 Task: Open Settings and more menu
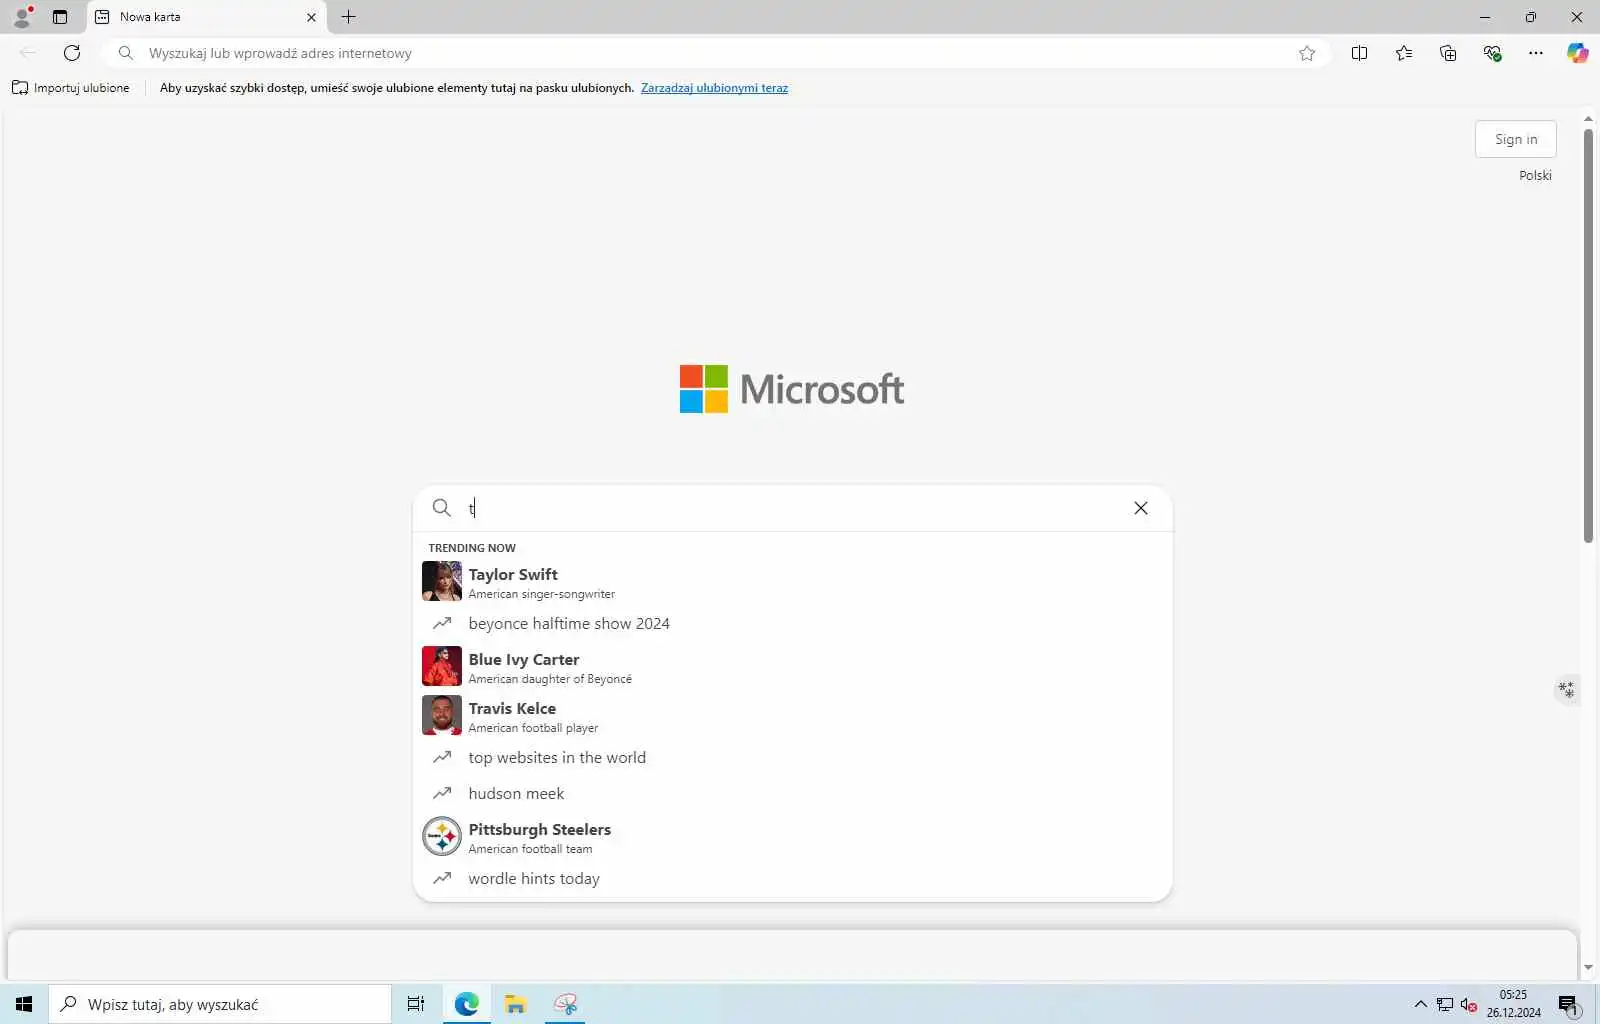1536,53
